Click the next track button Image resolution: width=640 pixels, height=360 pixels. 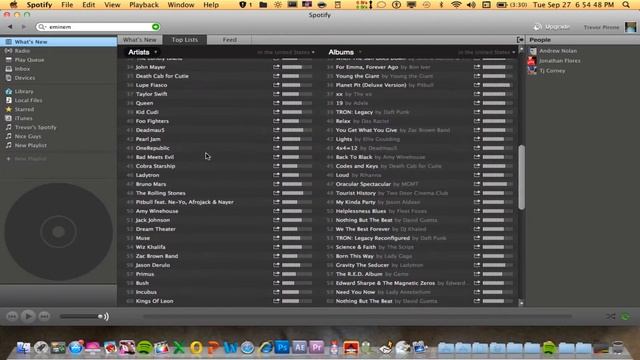(x=44, y=316)
